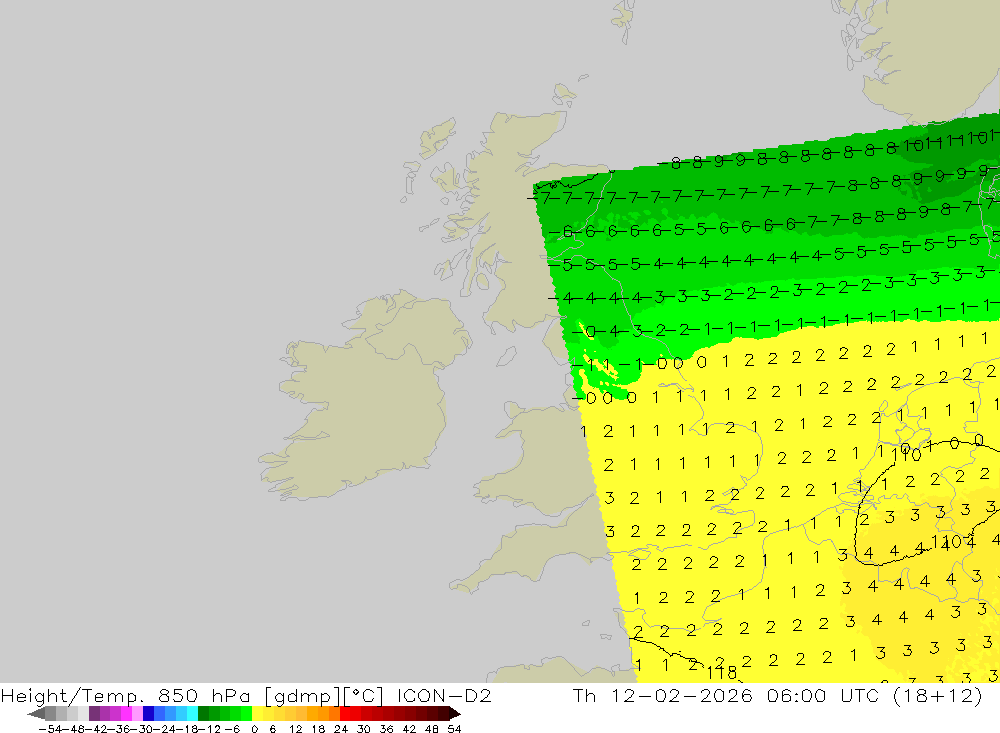Click the 06:00 UTC forecast time text
Viewport: 1000px width, 733px height.
pyautogui.click(x=823, y=695)
